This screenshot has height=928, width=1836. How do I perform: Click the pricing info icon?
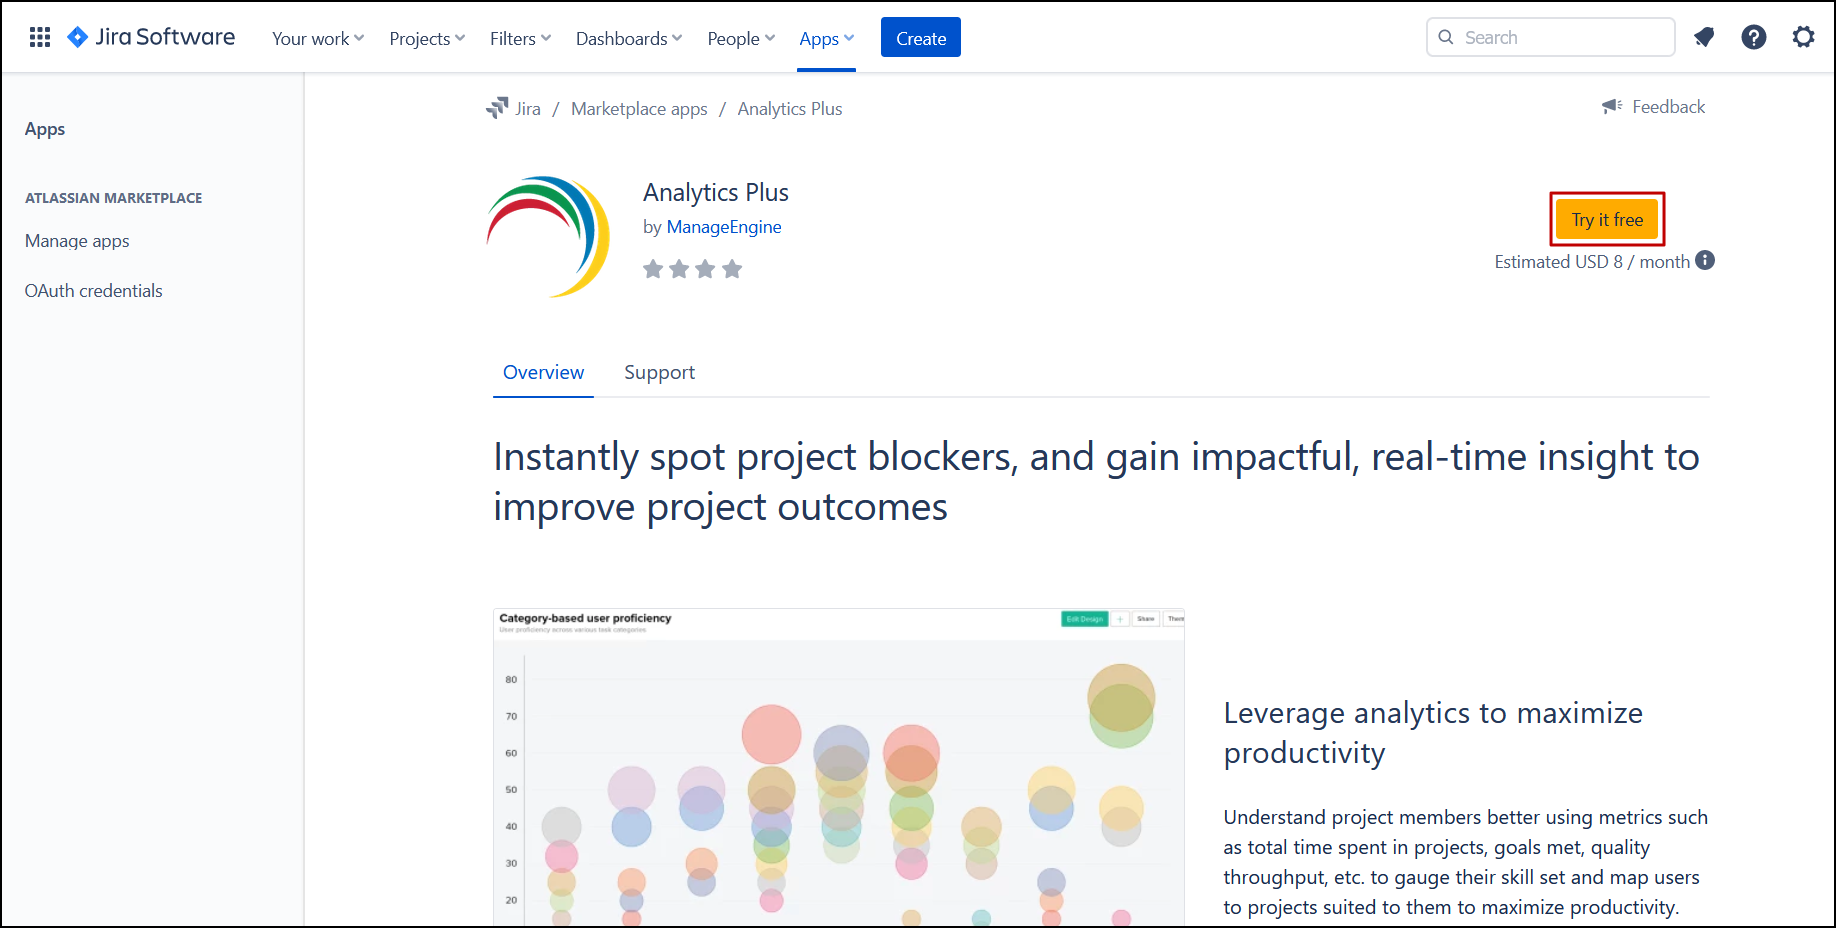coord(1705,261)
